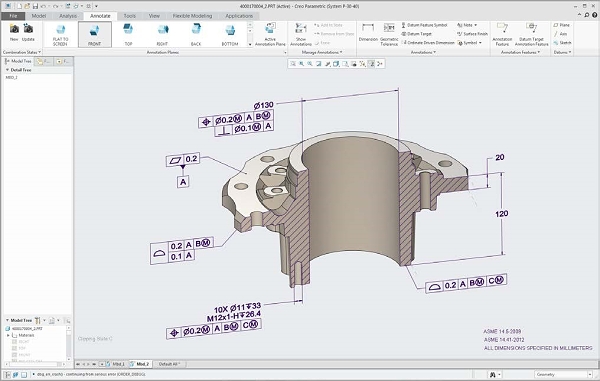600x381 pixels.
Task: Click the last icon in graphics toolbar
Action: [380, 64]
